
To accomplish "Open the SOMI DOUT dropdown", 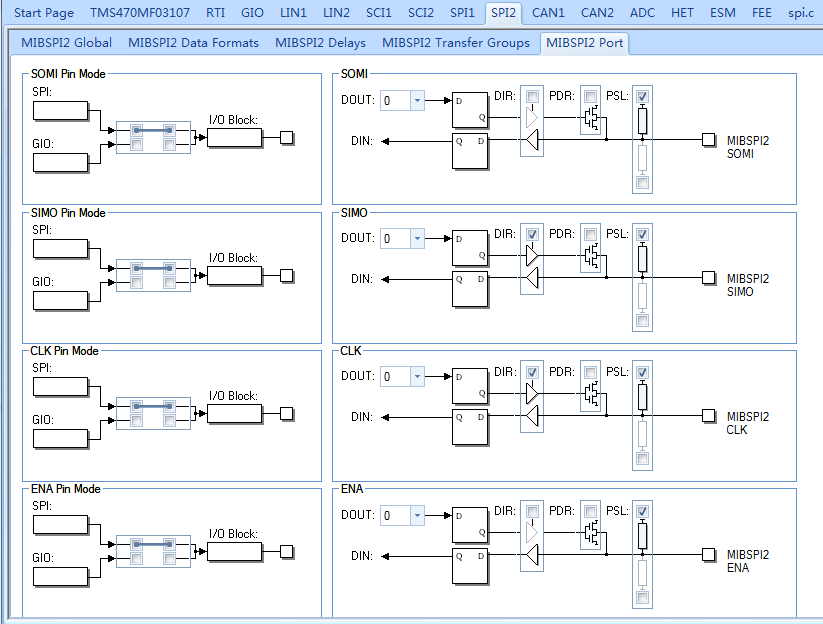I will coord(417,100).
